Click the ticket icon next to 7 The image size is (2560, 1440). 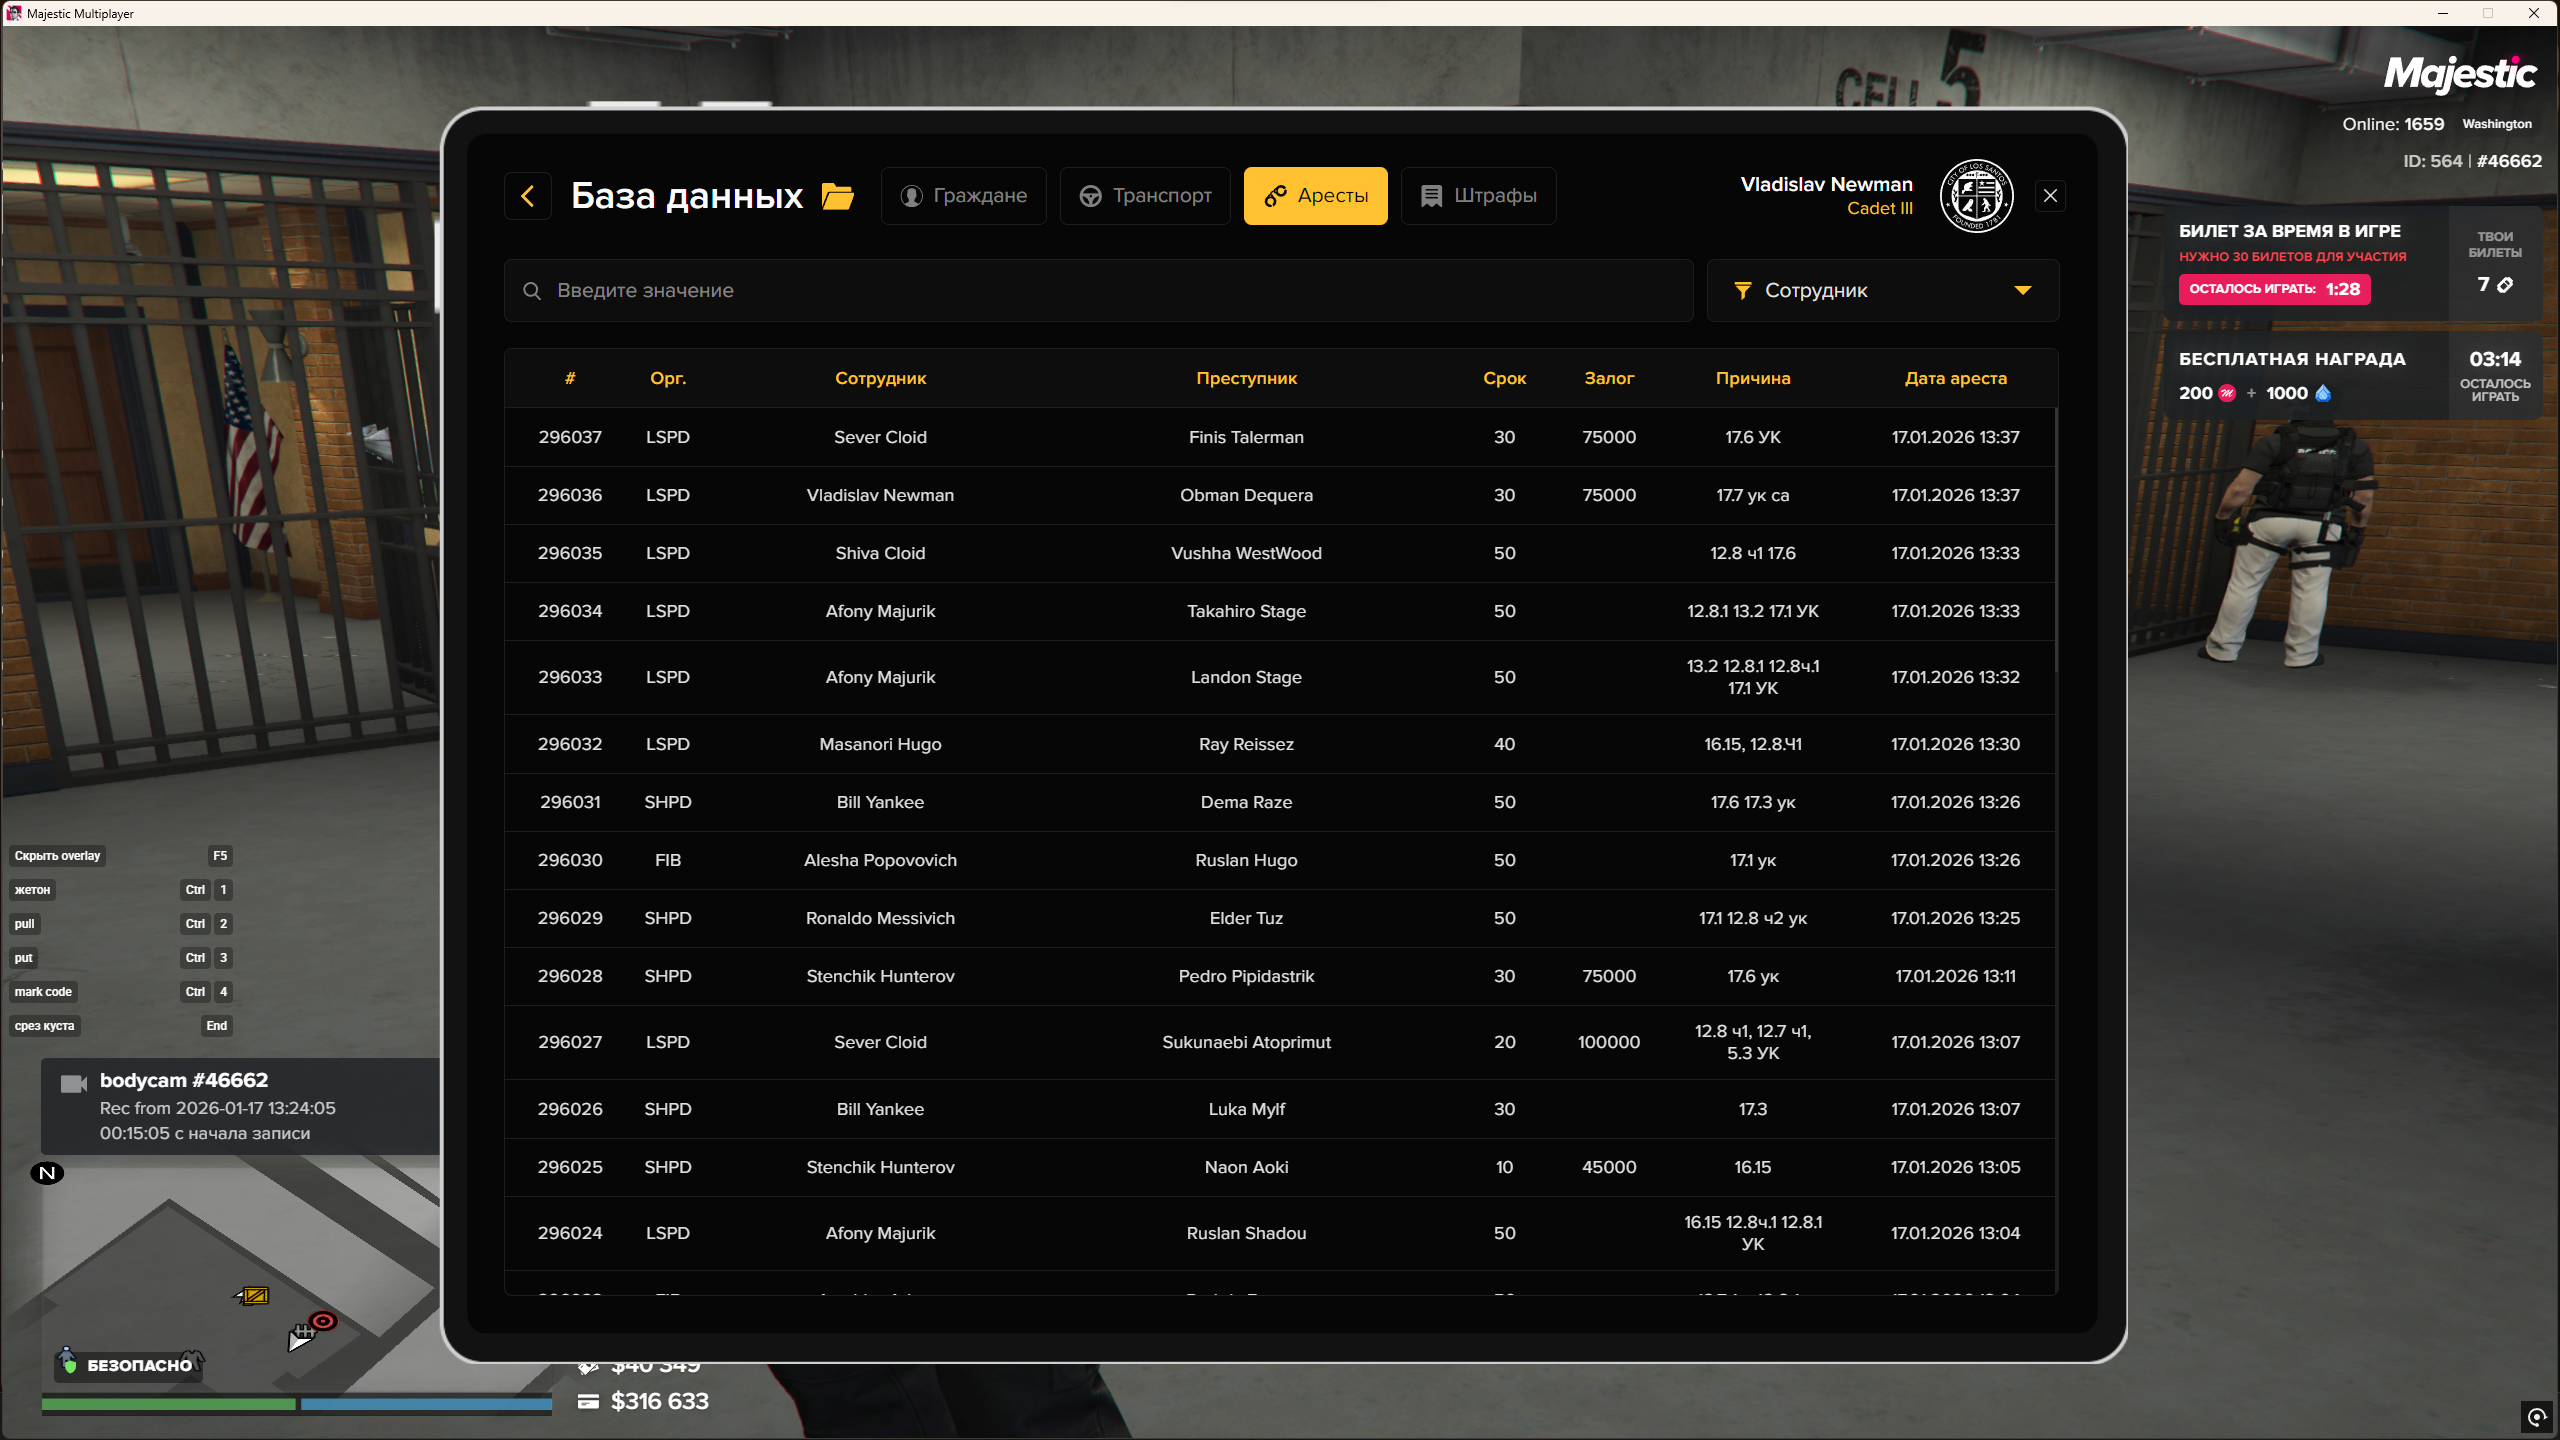pos(2505,285)
